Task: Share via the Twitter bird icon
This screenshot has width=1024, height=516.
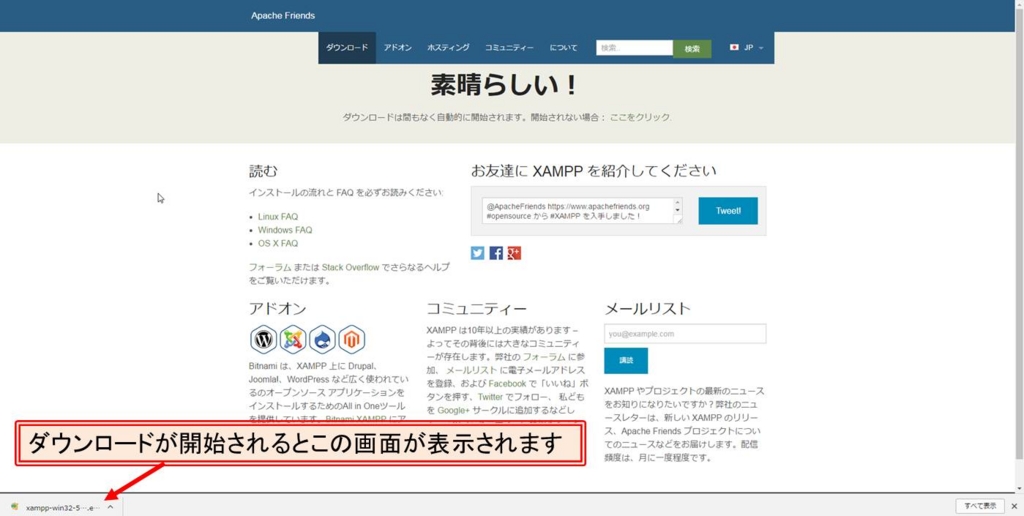Action: (x=477, y=253)
